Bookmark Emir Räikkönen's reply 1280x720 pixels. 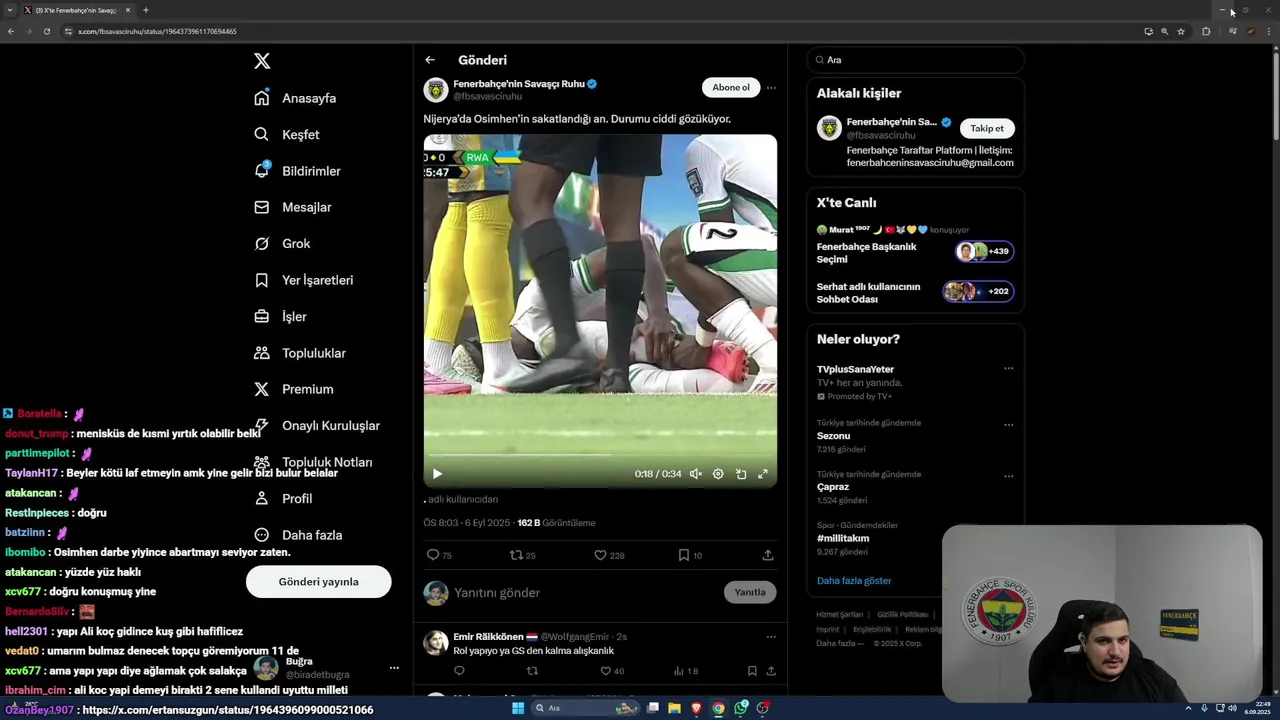752,671
